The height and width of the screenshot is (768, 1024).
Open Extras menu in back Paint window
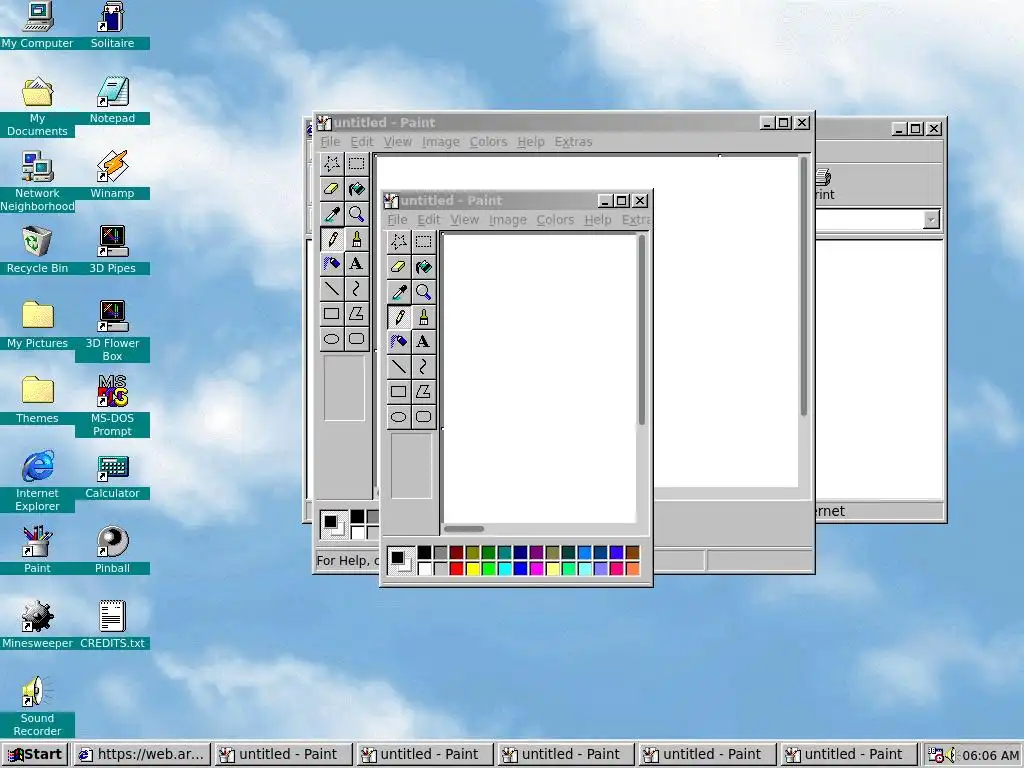(573, 142)
